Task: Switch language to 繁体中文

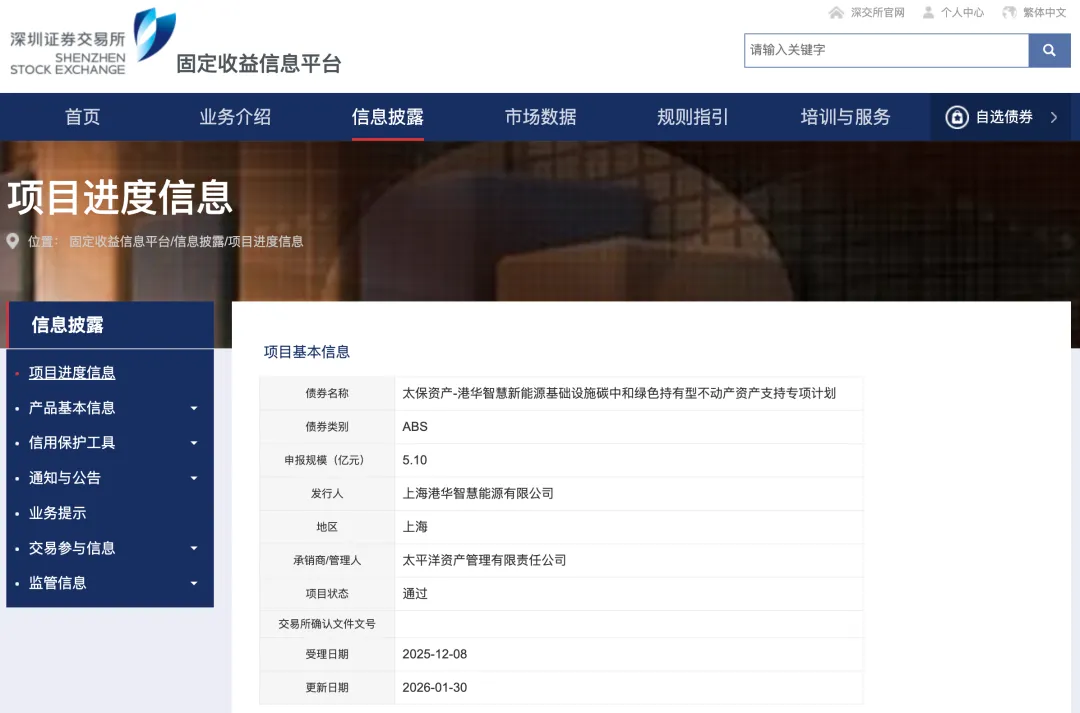Action: click(1044, 12)
